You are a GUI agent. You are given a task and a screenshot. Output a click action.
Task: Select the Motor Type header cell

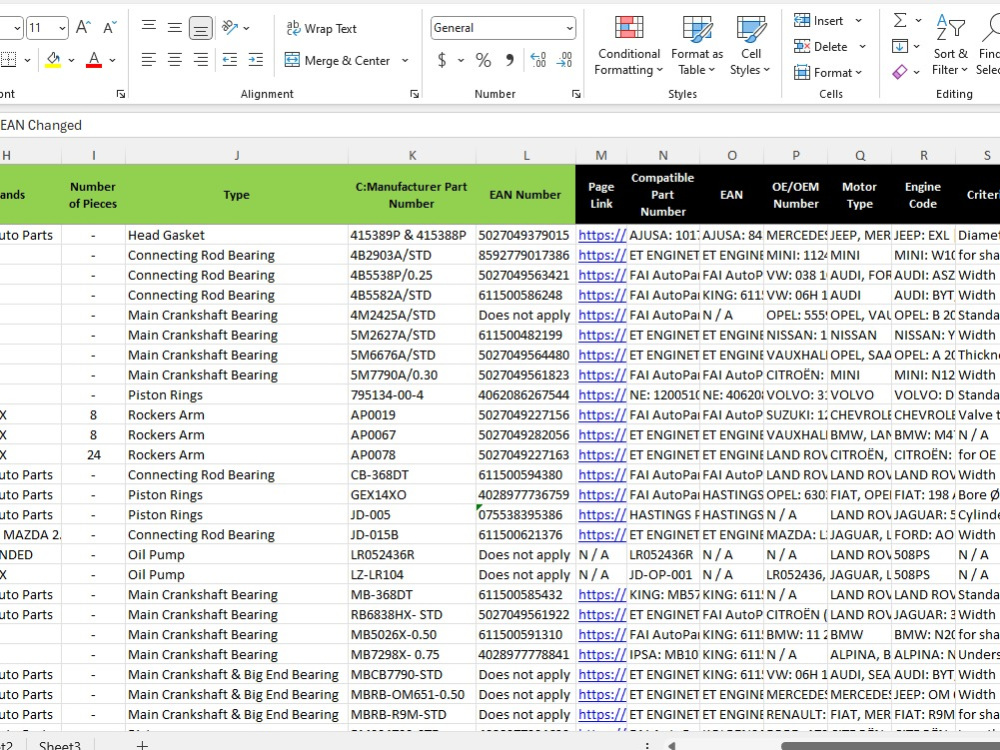click(859, 195)
